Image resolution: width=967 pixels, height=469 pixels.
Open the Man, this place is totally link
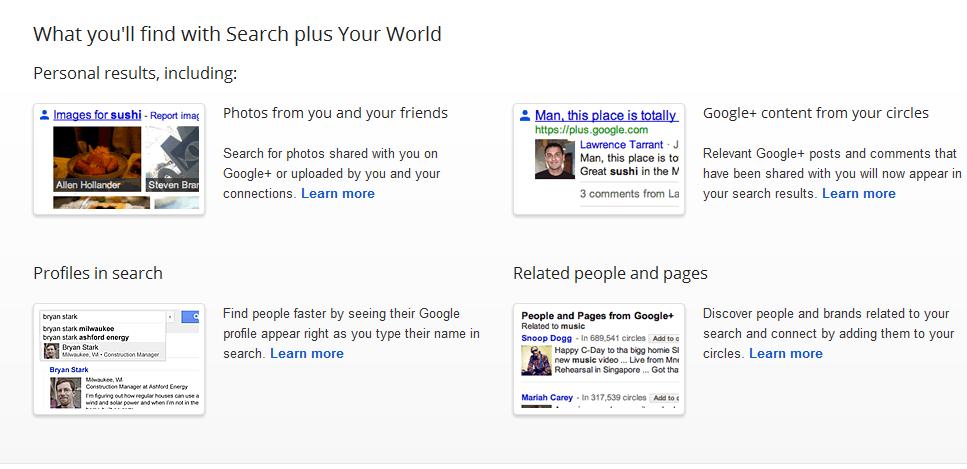point(606,115)
